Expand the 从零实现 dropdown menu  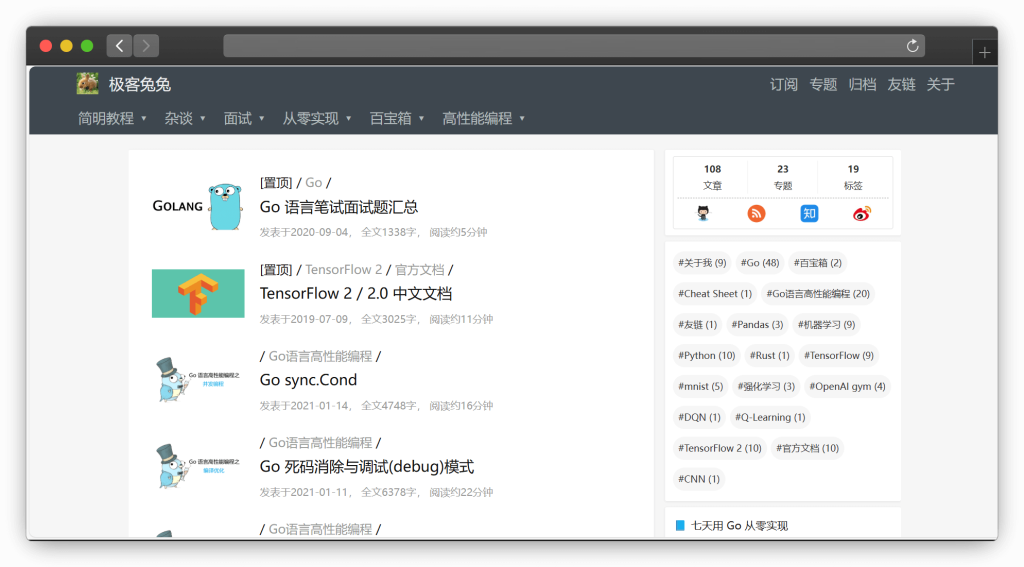pos(317,118)
